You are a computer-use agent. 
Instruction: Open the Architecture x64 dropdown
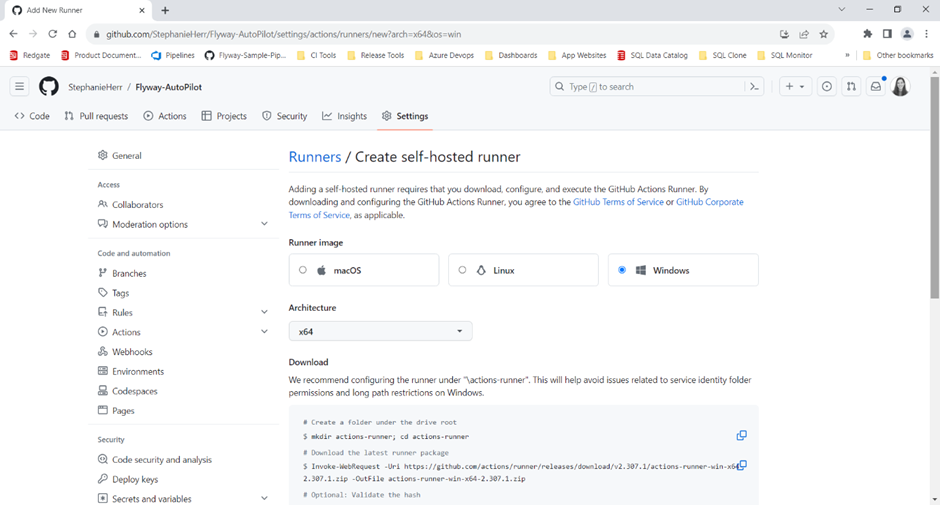point(380,331)
